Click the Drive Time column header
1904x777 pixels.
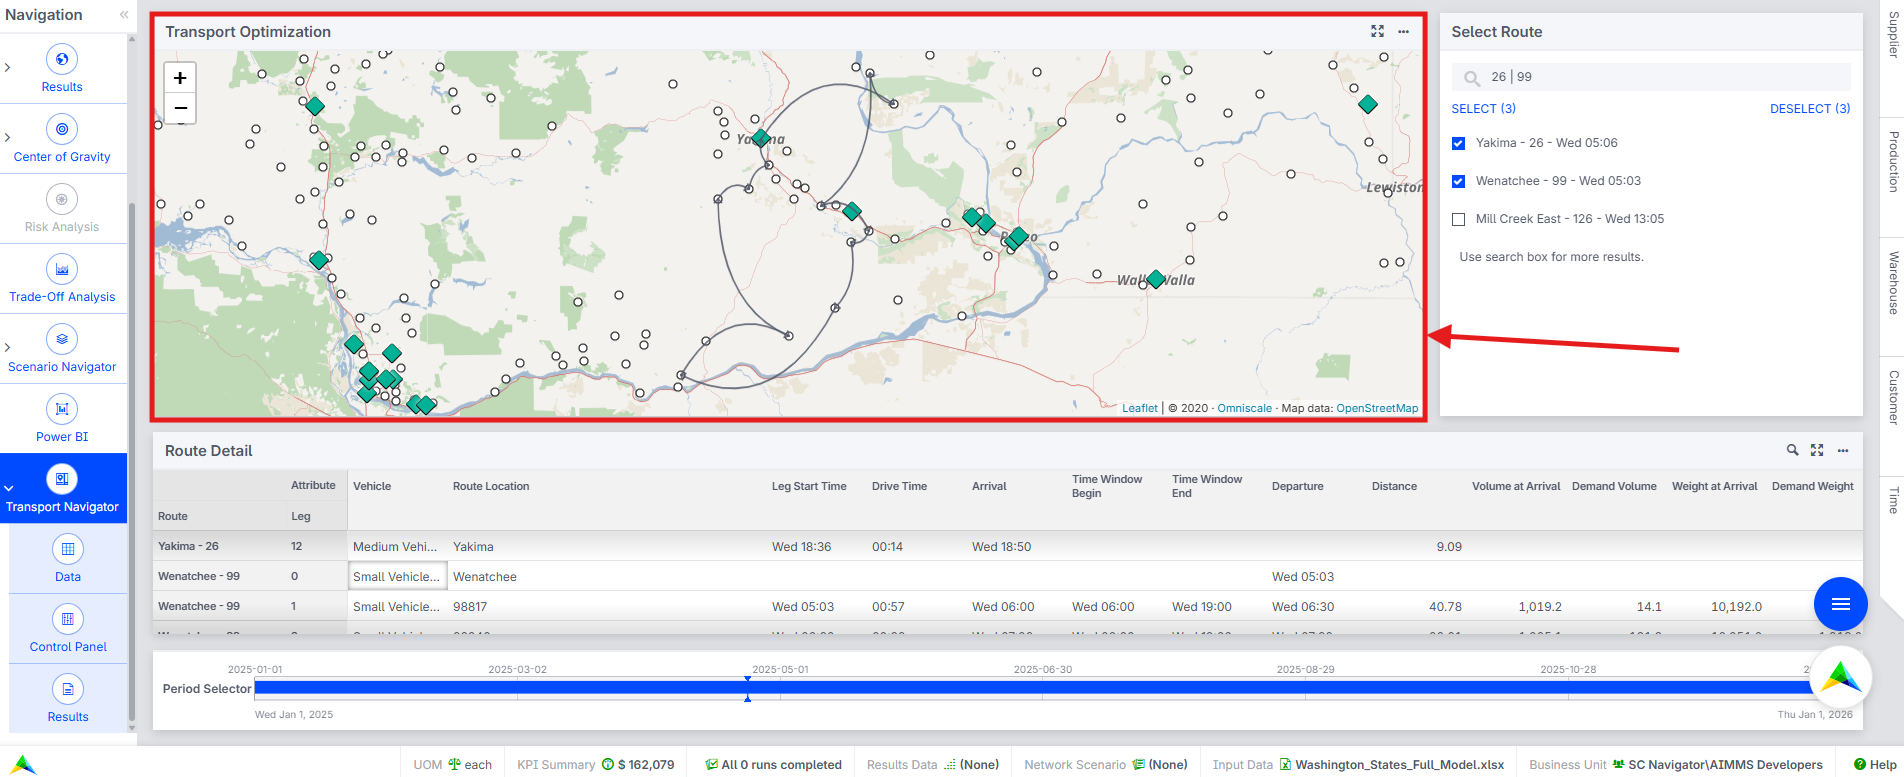[x=899, y=487]
